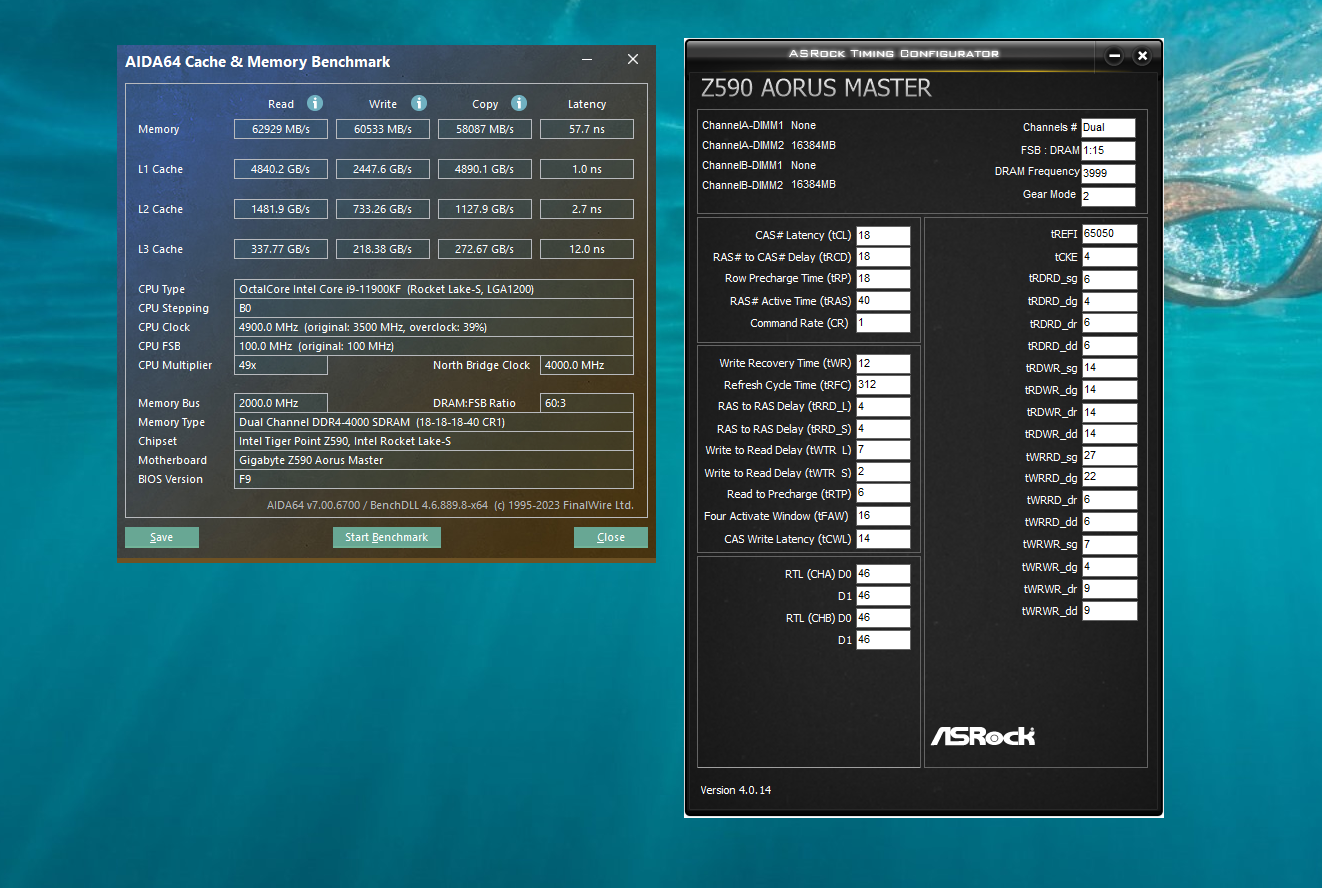This screenshot has width=1322, height=888.
Task: Click the L1 Cache Read 4840.2 GB/s value
Action: (x=281, y=169)
